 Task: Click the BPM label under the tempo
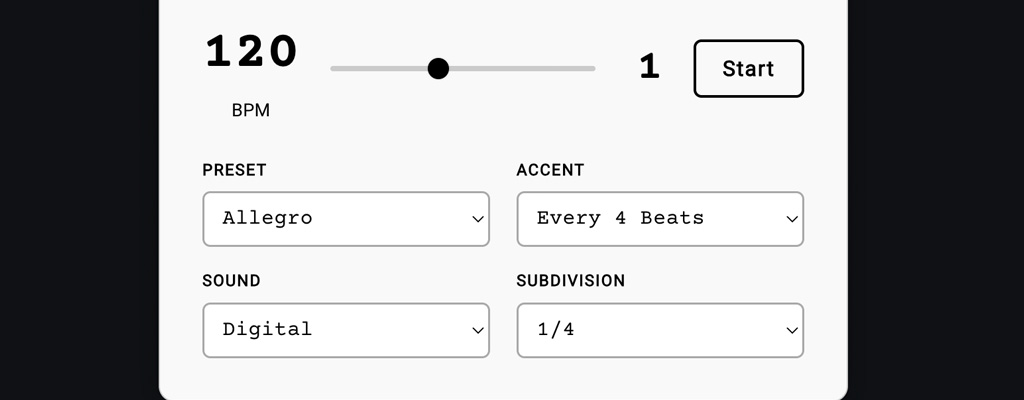click(x=251, y=110)
